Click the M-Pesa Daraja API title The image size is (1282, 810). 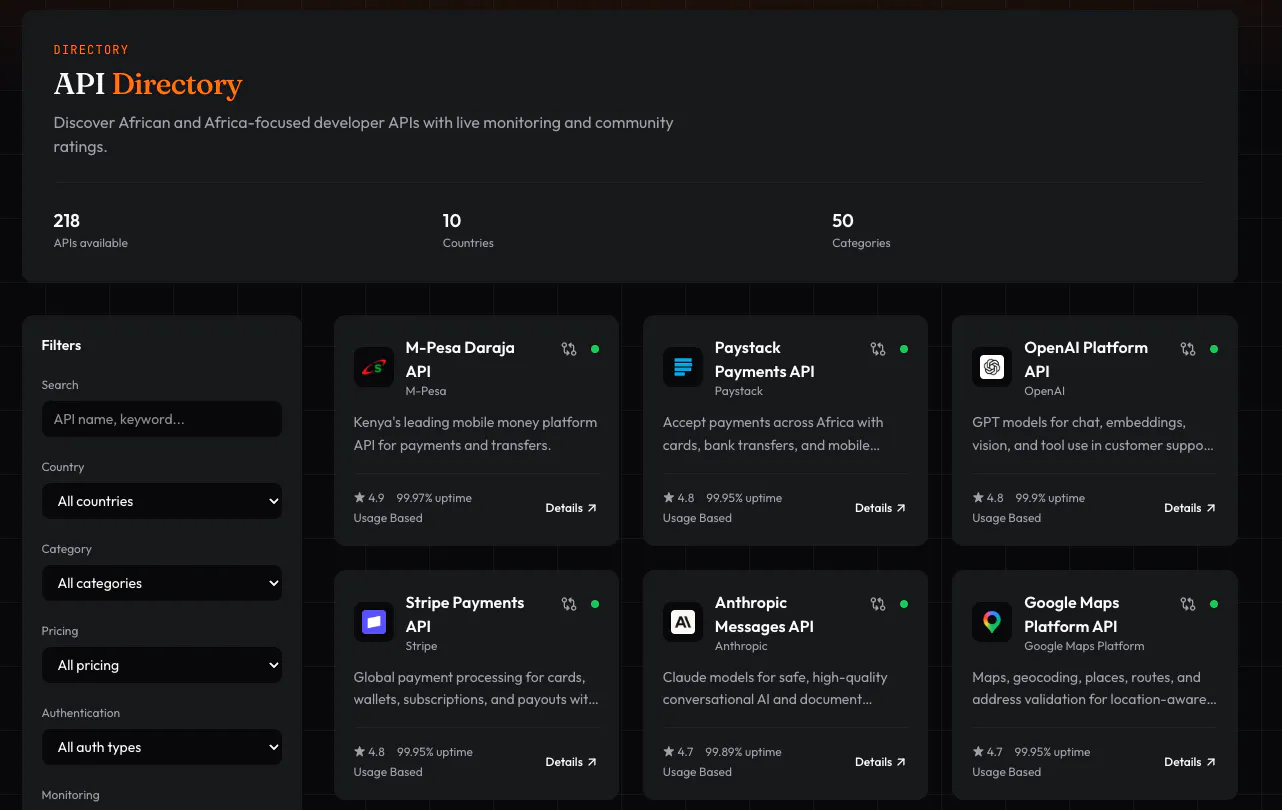click(x=460, y=359)
